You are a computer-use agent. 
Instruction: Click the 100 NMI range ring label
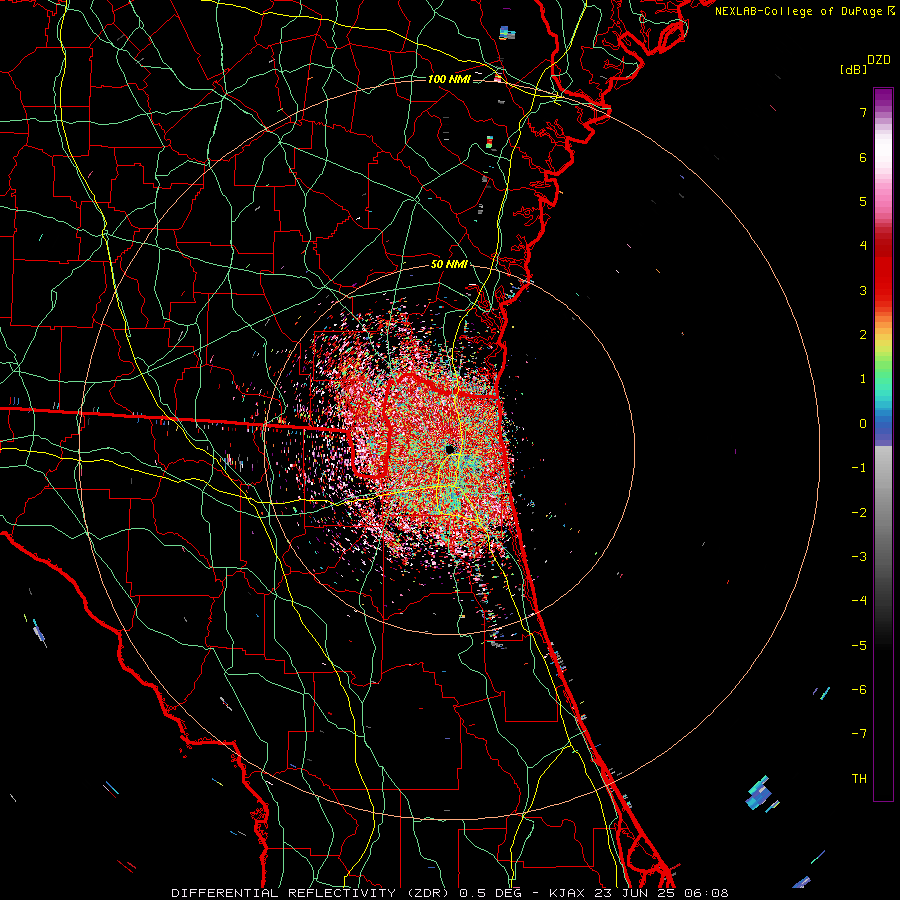click(x=449, y=79)
